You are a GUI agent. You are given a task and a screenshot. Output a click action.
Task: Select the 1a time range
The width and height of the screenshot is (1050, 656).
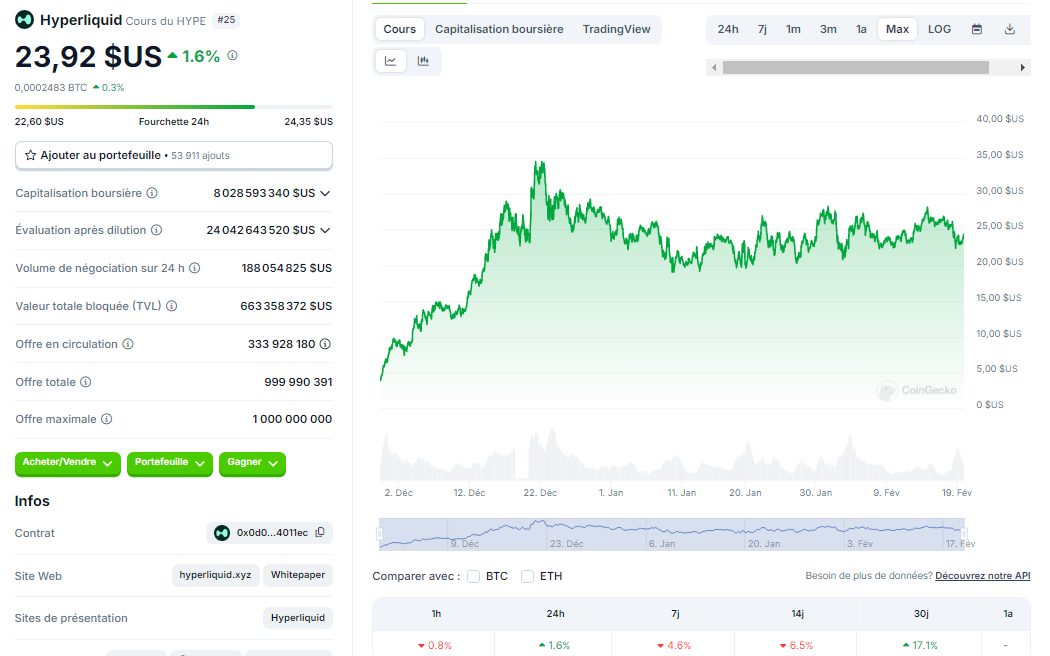(x=861, y=29)
